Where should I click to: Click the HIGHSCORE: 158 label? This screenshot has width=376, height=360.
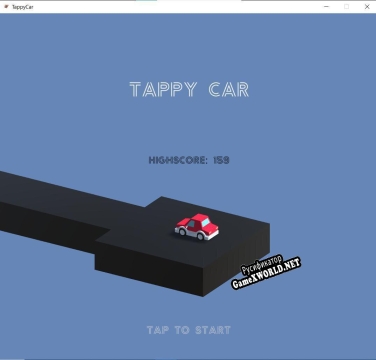[189, 160]
